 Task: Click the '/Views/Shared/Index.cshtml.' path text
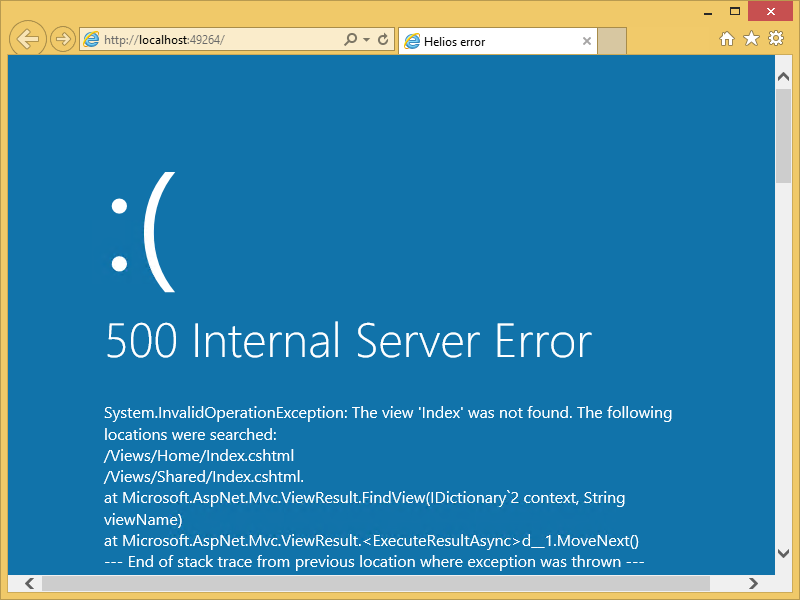click(204, 477)
